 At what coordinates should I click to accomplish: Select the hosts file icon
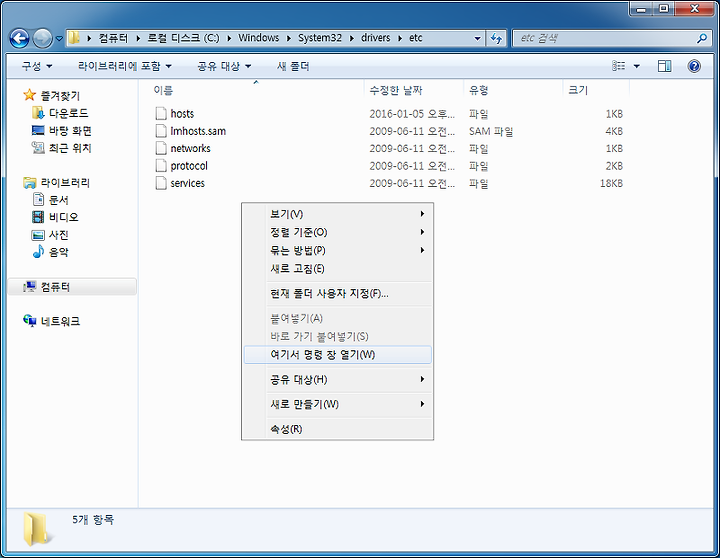[x=161, y=113]
